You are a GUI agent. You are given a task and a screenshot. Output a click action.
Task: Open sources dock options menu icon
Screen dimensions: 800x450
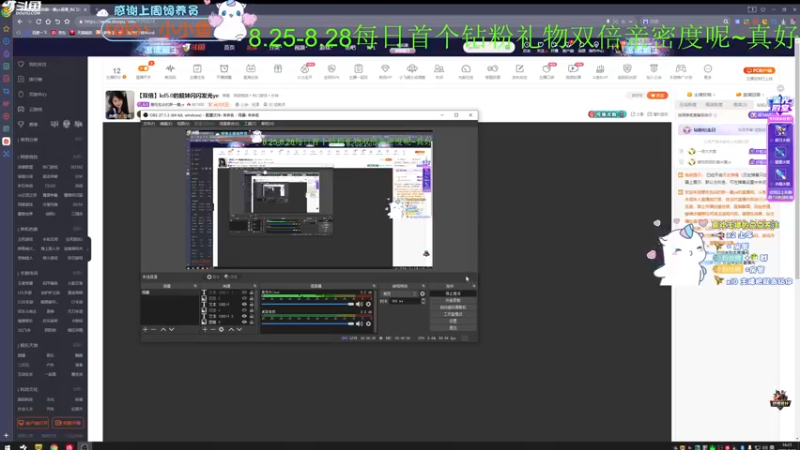255,286
